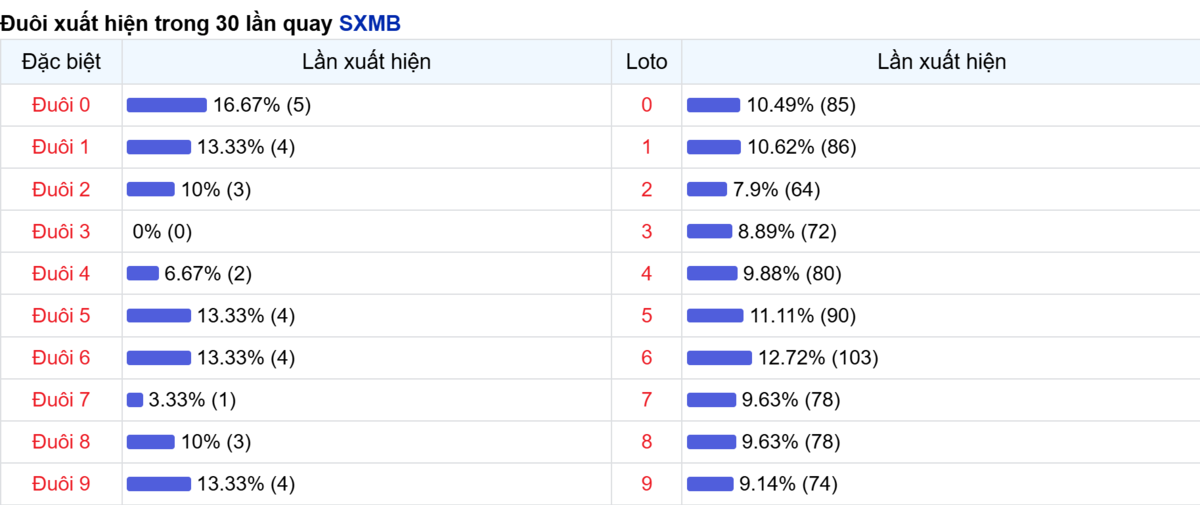The image size is (1200, 505).
Task: Click the Đặc biệt column header
Action: tap(61, 62)
